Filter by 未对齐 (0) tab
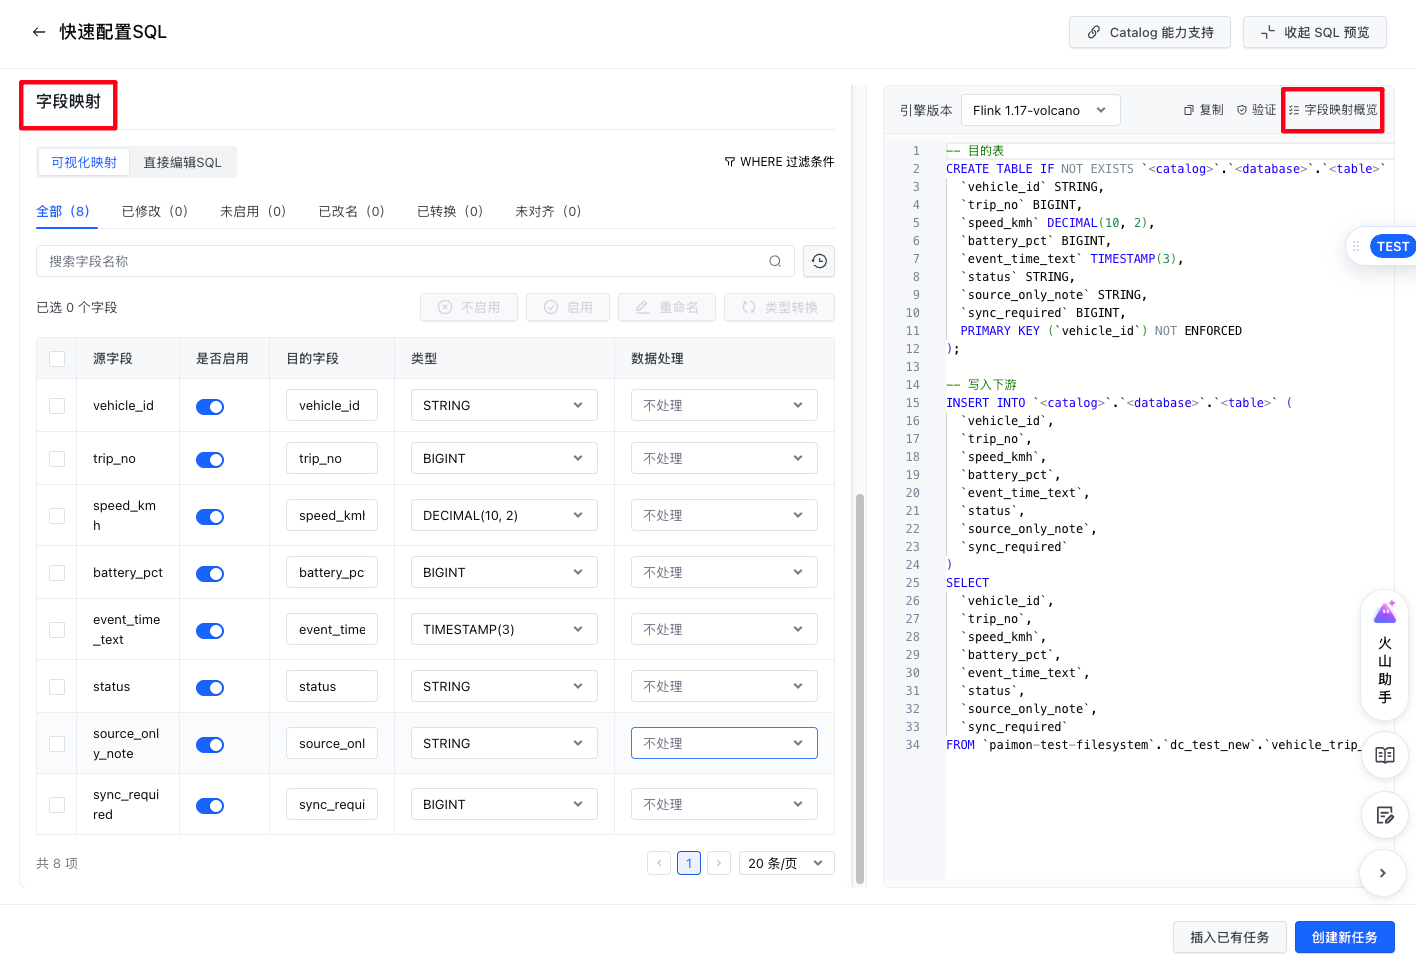This screenshot has width=1416, height=957. pos(548,211)
